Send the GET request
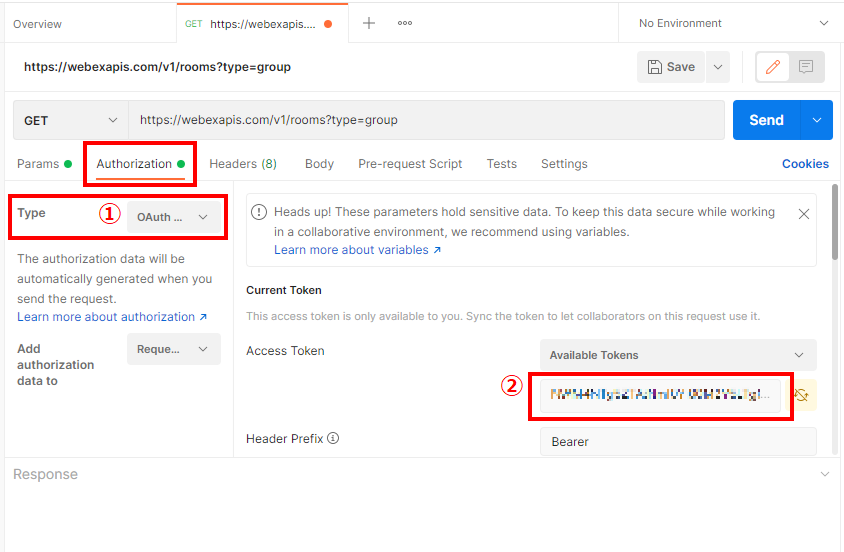 [766, 120]
